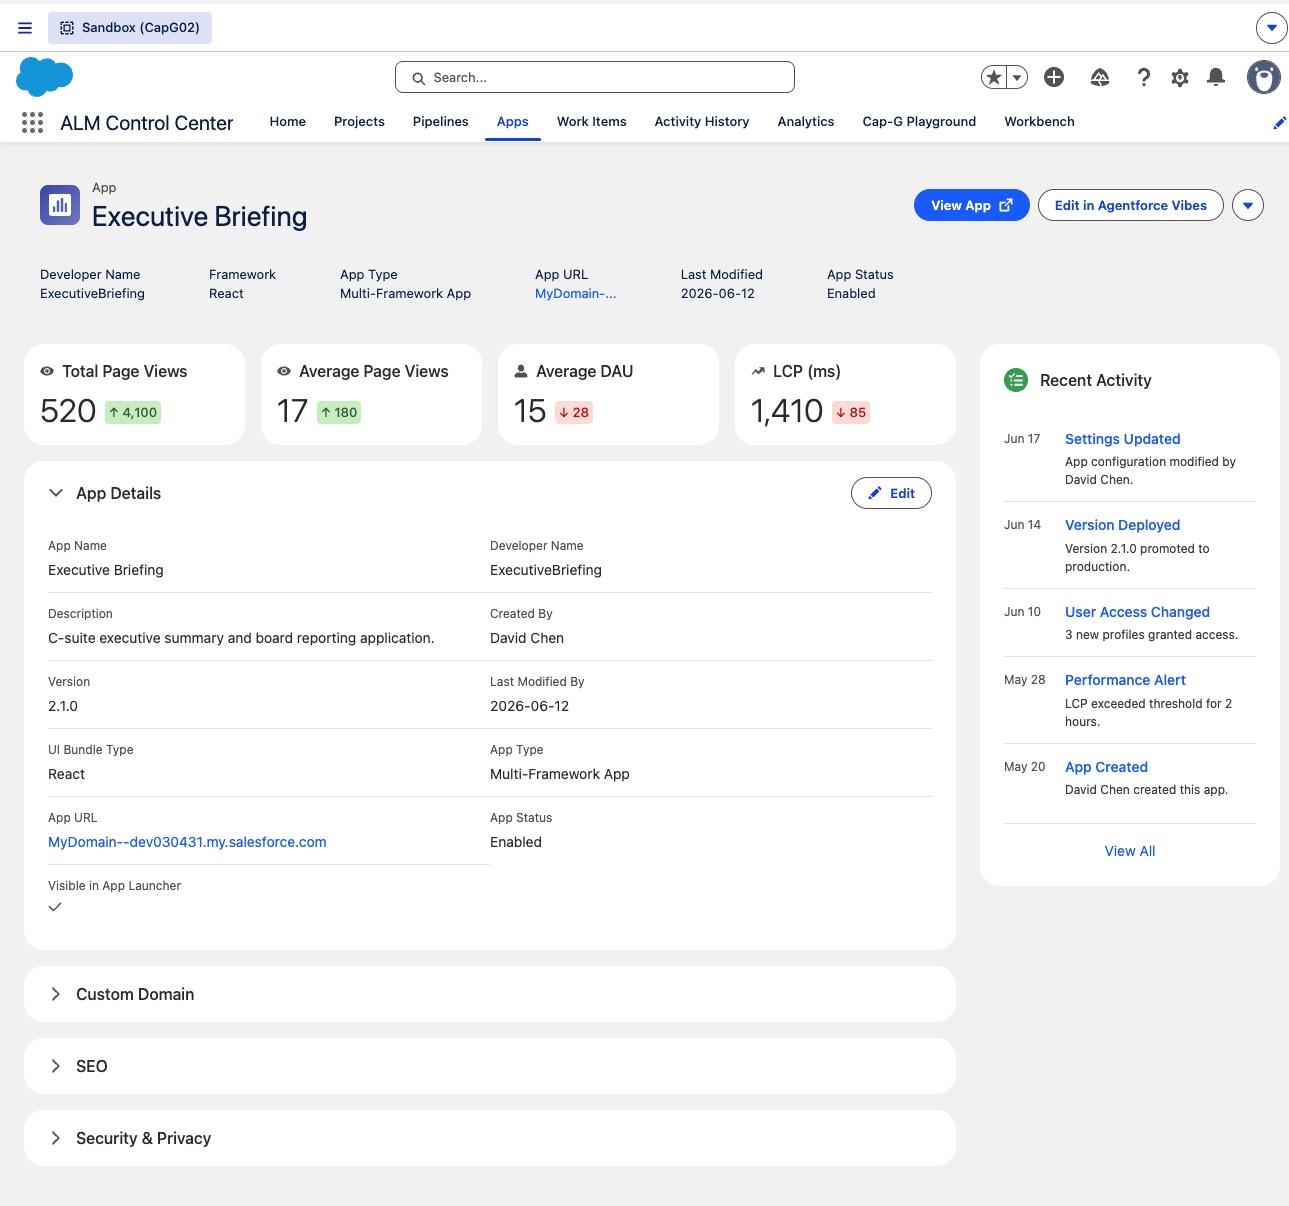Image resolution: width=1289 pixels, height=1206 pixels.
Task: Click the View App button
Action: tap(972, 205)
